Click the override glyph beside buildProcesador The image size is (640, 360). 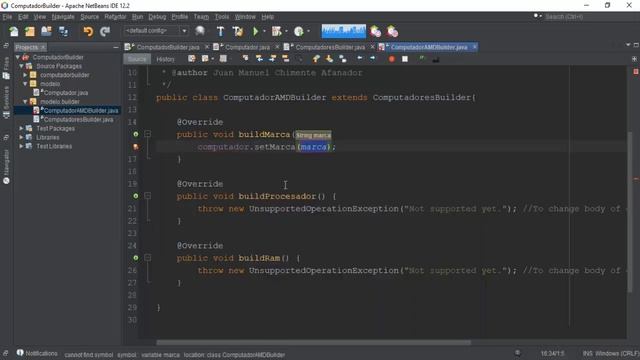click(136, 196)
